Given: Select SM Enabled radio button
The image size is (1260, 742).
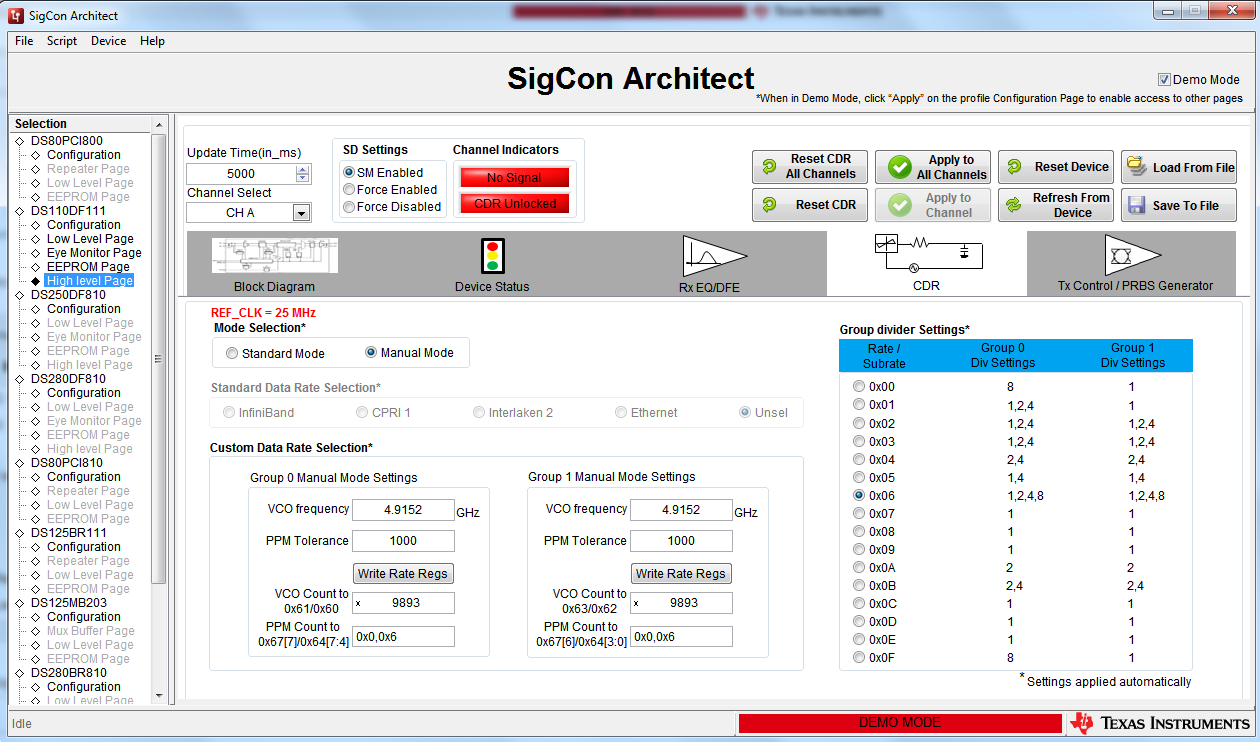Looking at the screenshot, I should (x=349, y=172).
